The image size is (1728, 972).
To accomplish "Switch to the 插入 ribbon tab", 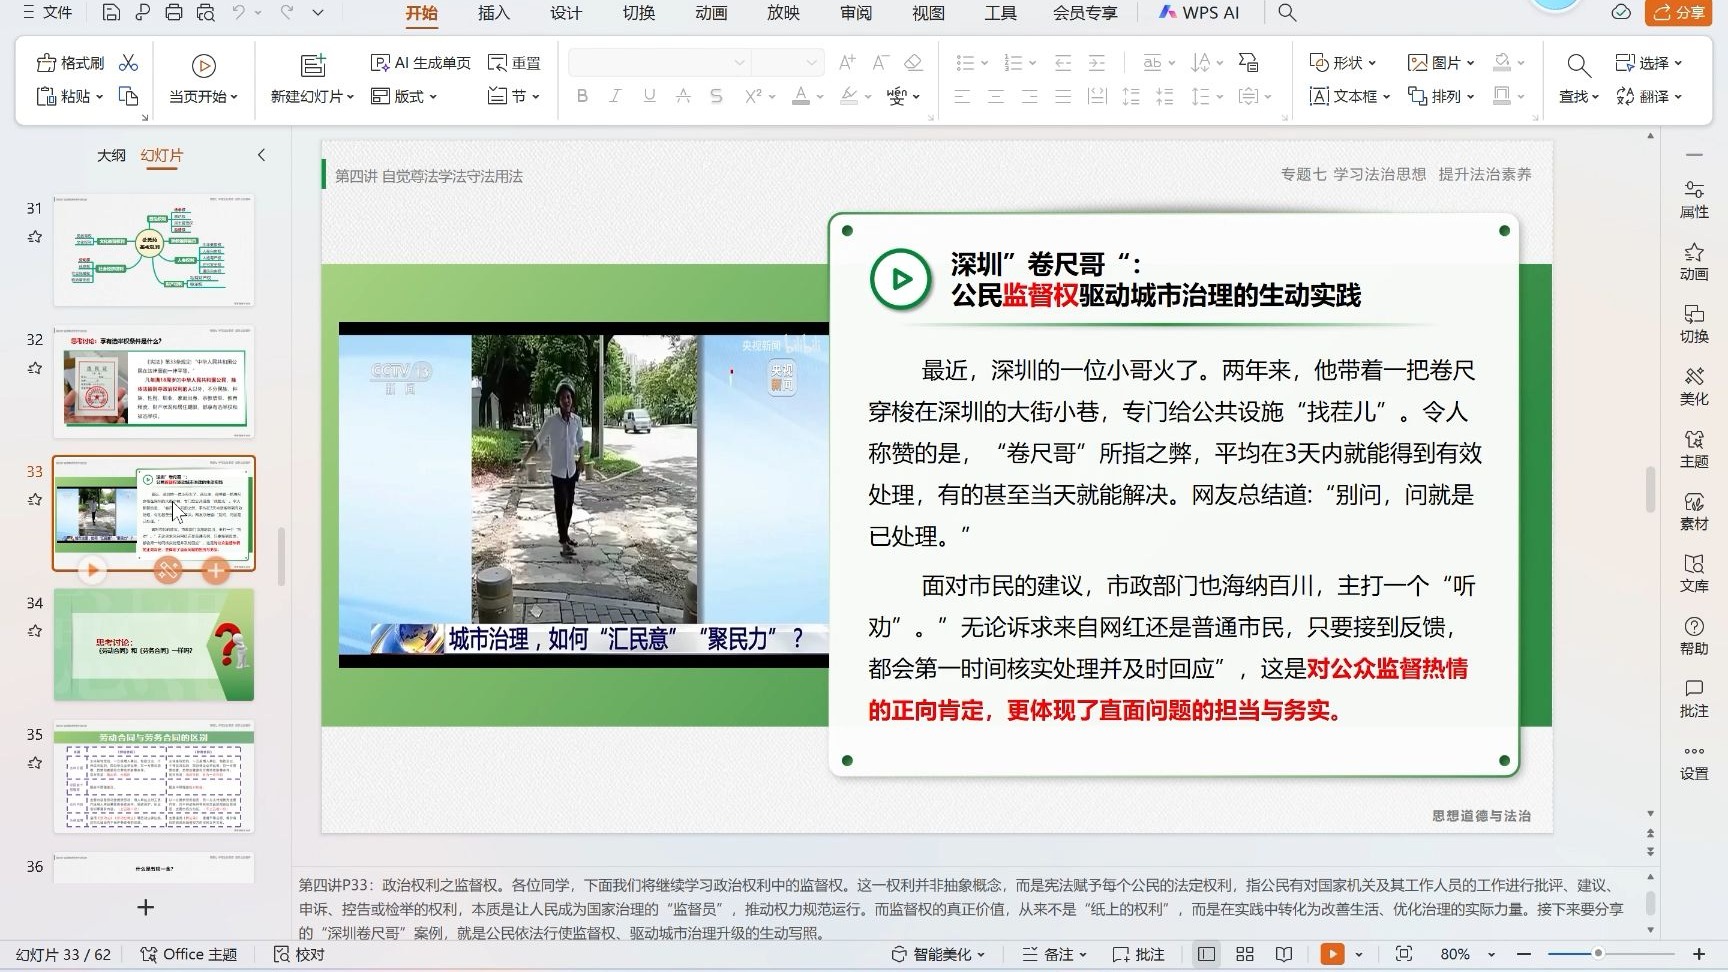I will click(x=494, y=14).
